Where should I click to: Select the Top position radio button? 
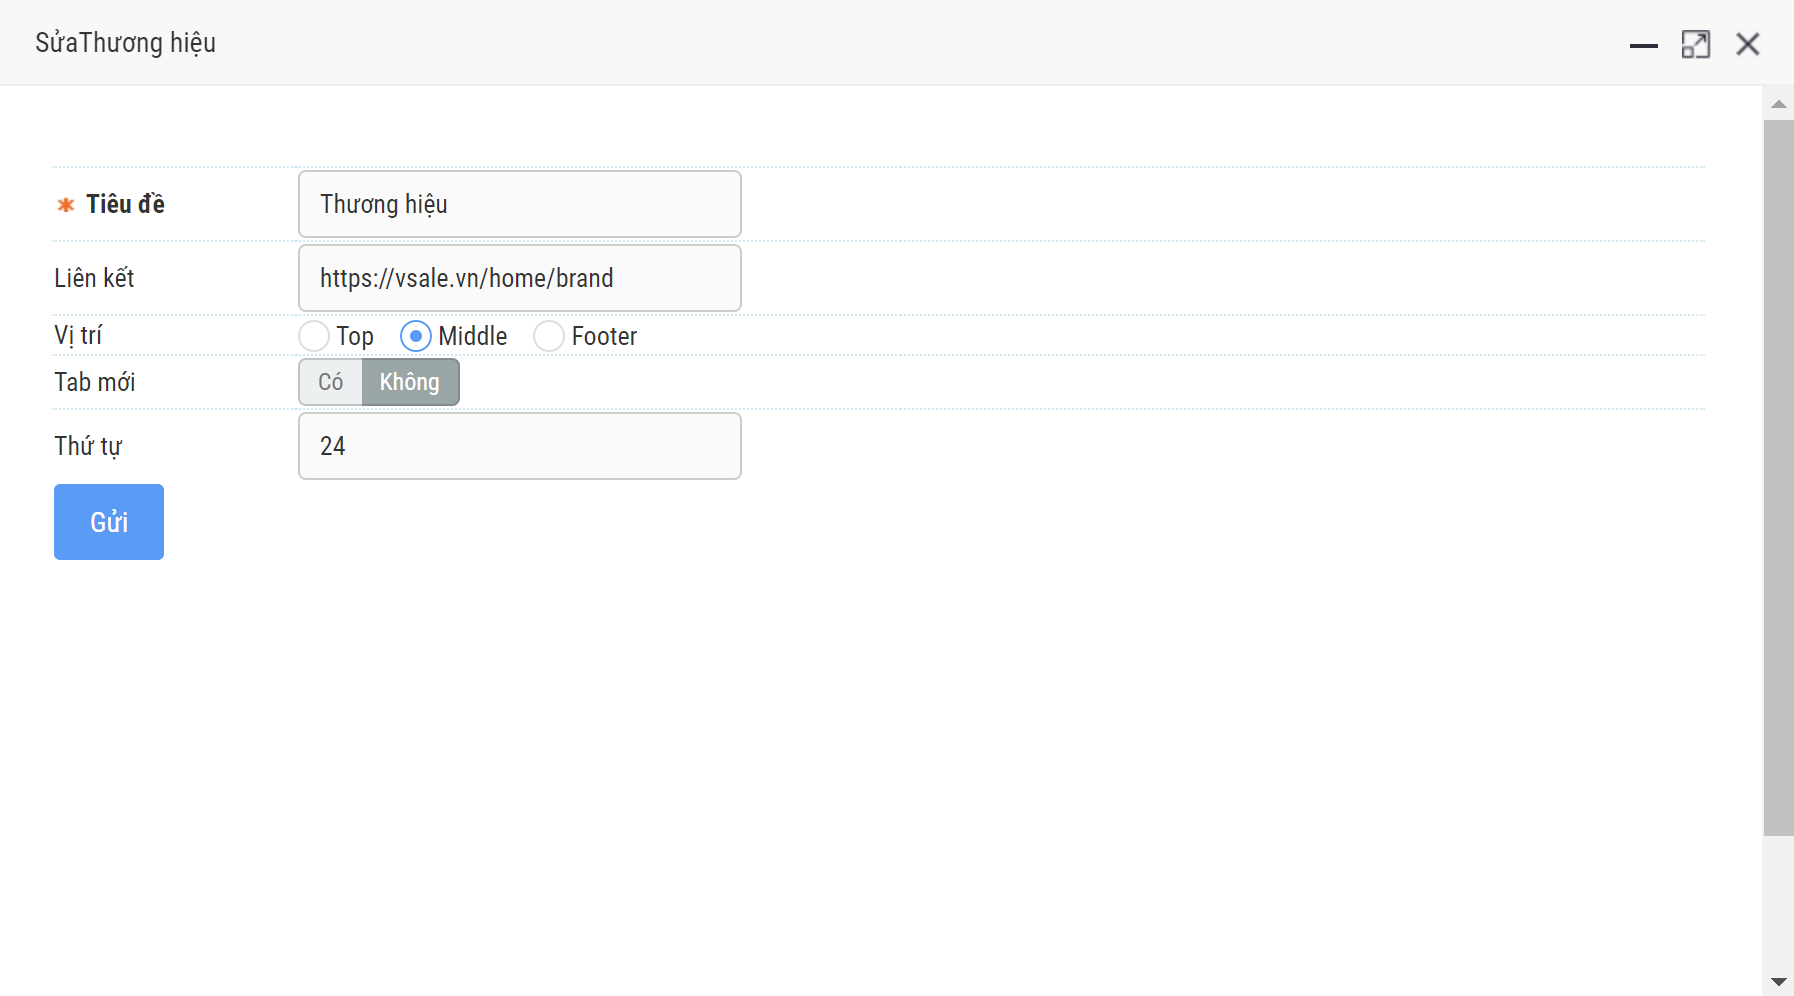[314, 336]
